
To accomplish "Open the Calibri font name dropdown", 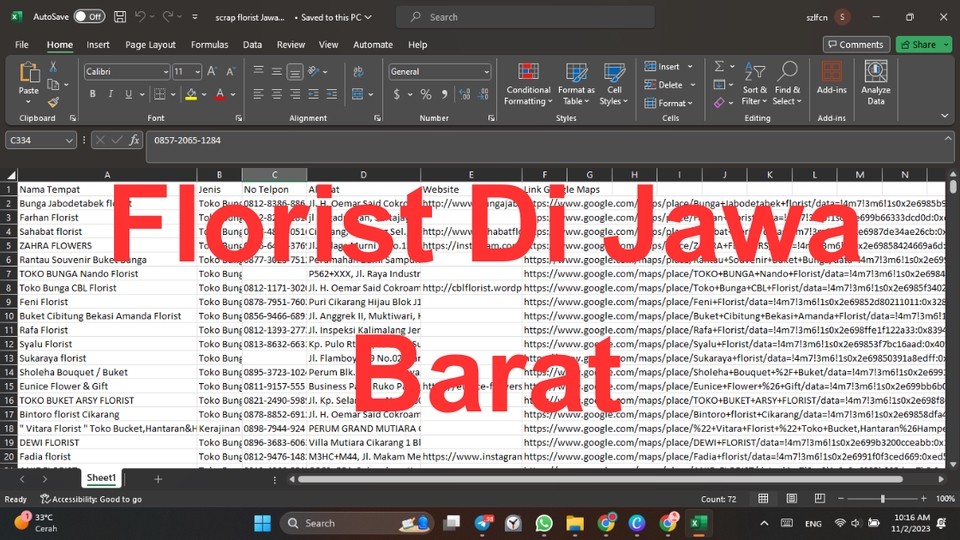I will 165,72.
